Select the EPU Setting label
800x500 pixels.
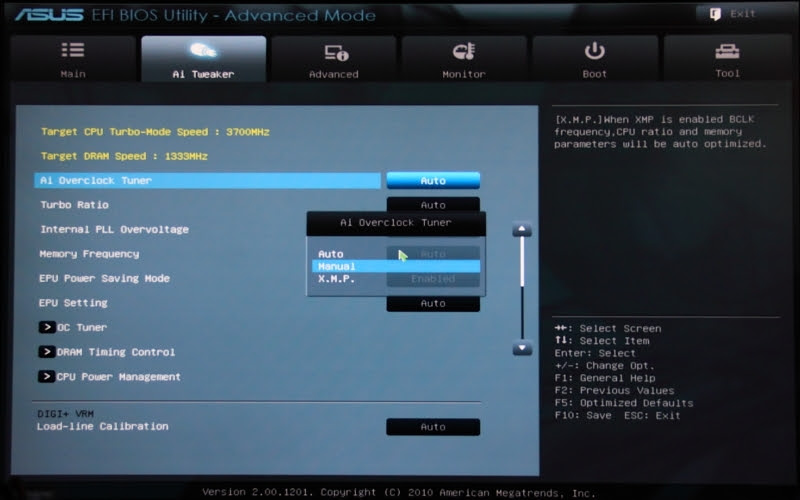point(73,303)
